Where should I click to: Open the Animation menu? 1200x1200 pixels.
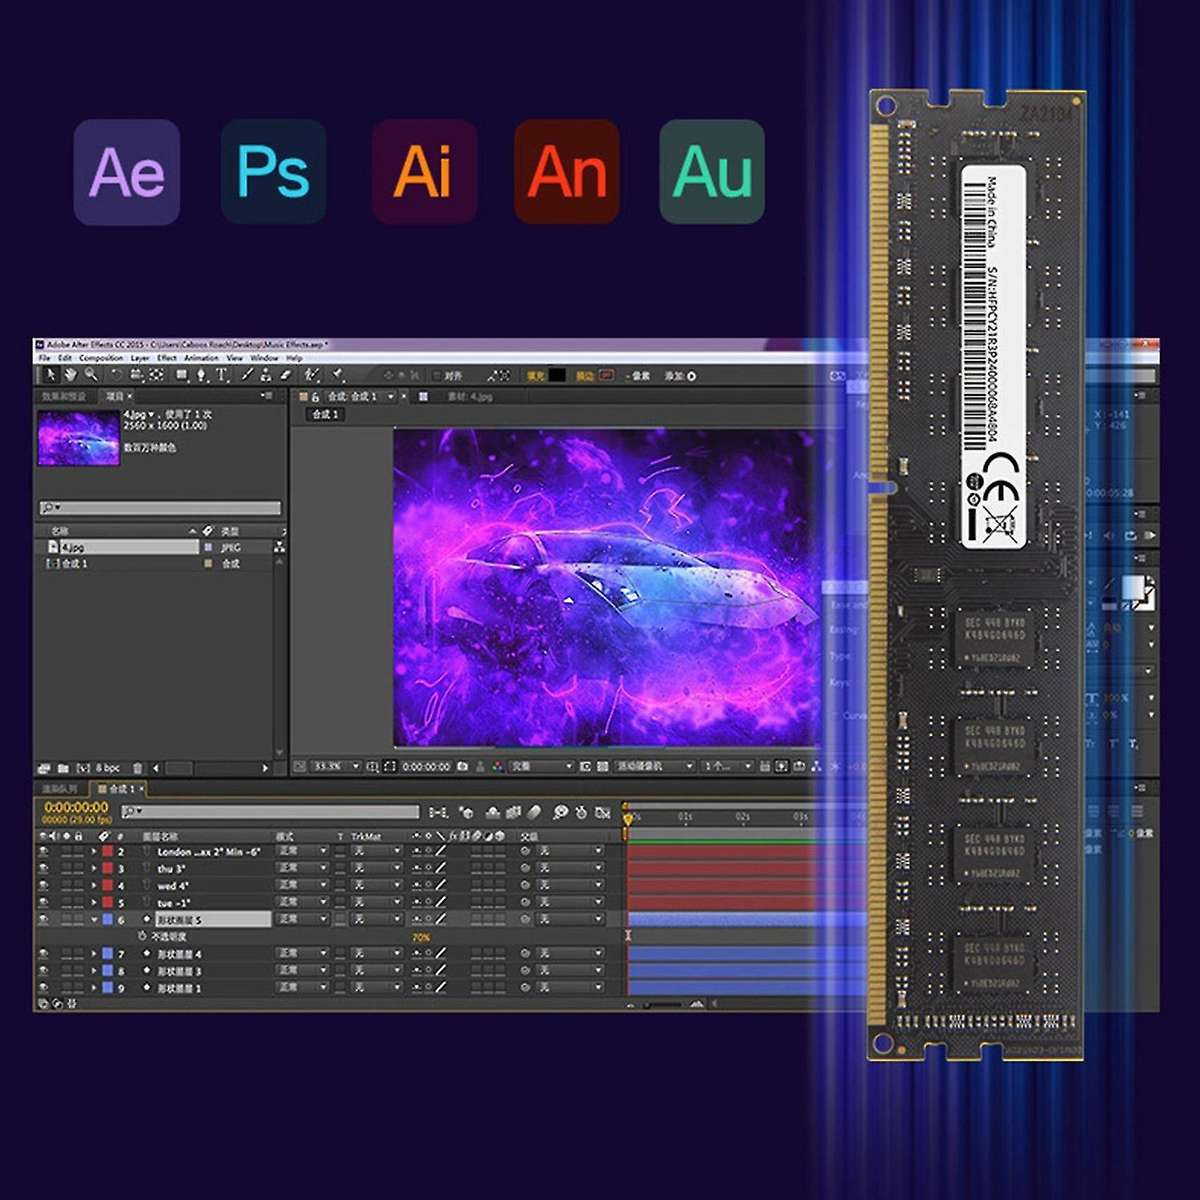coord(201,358)
